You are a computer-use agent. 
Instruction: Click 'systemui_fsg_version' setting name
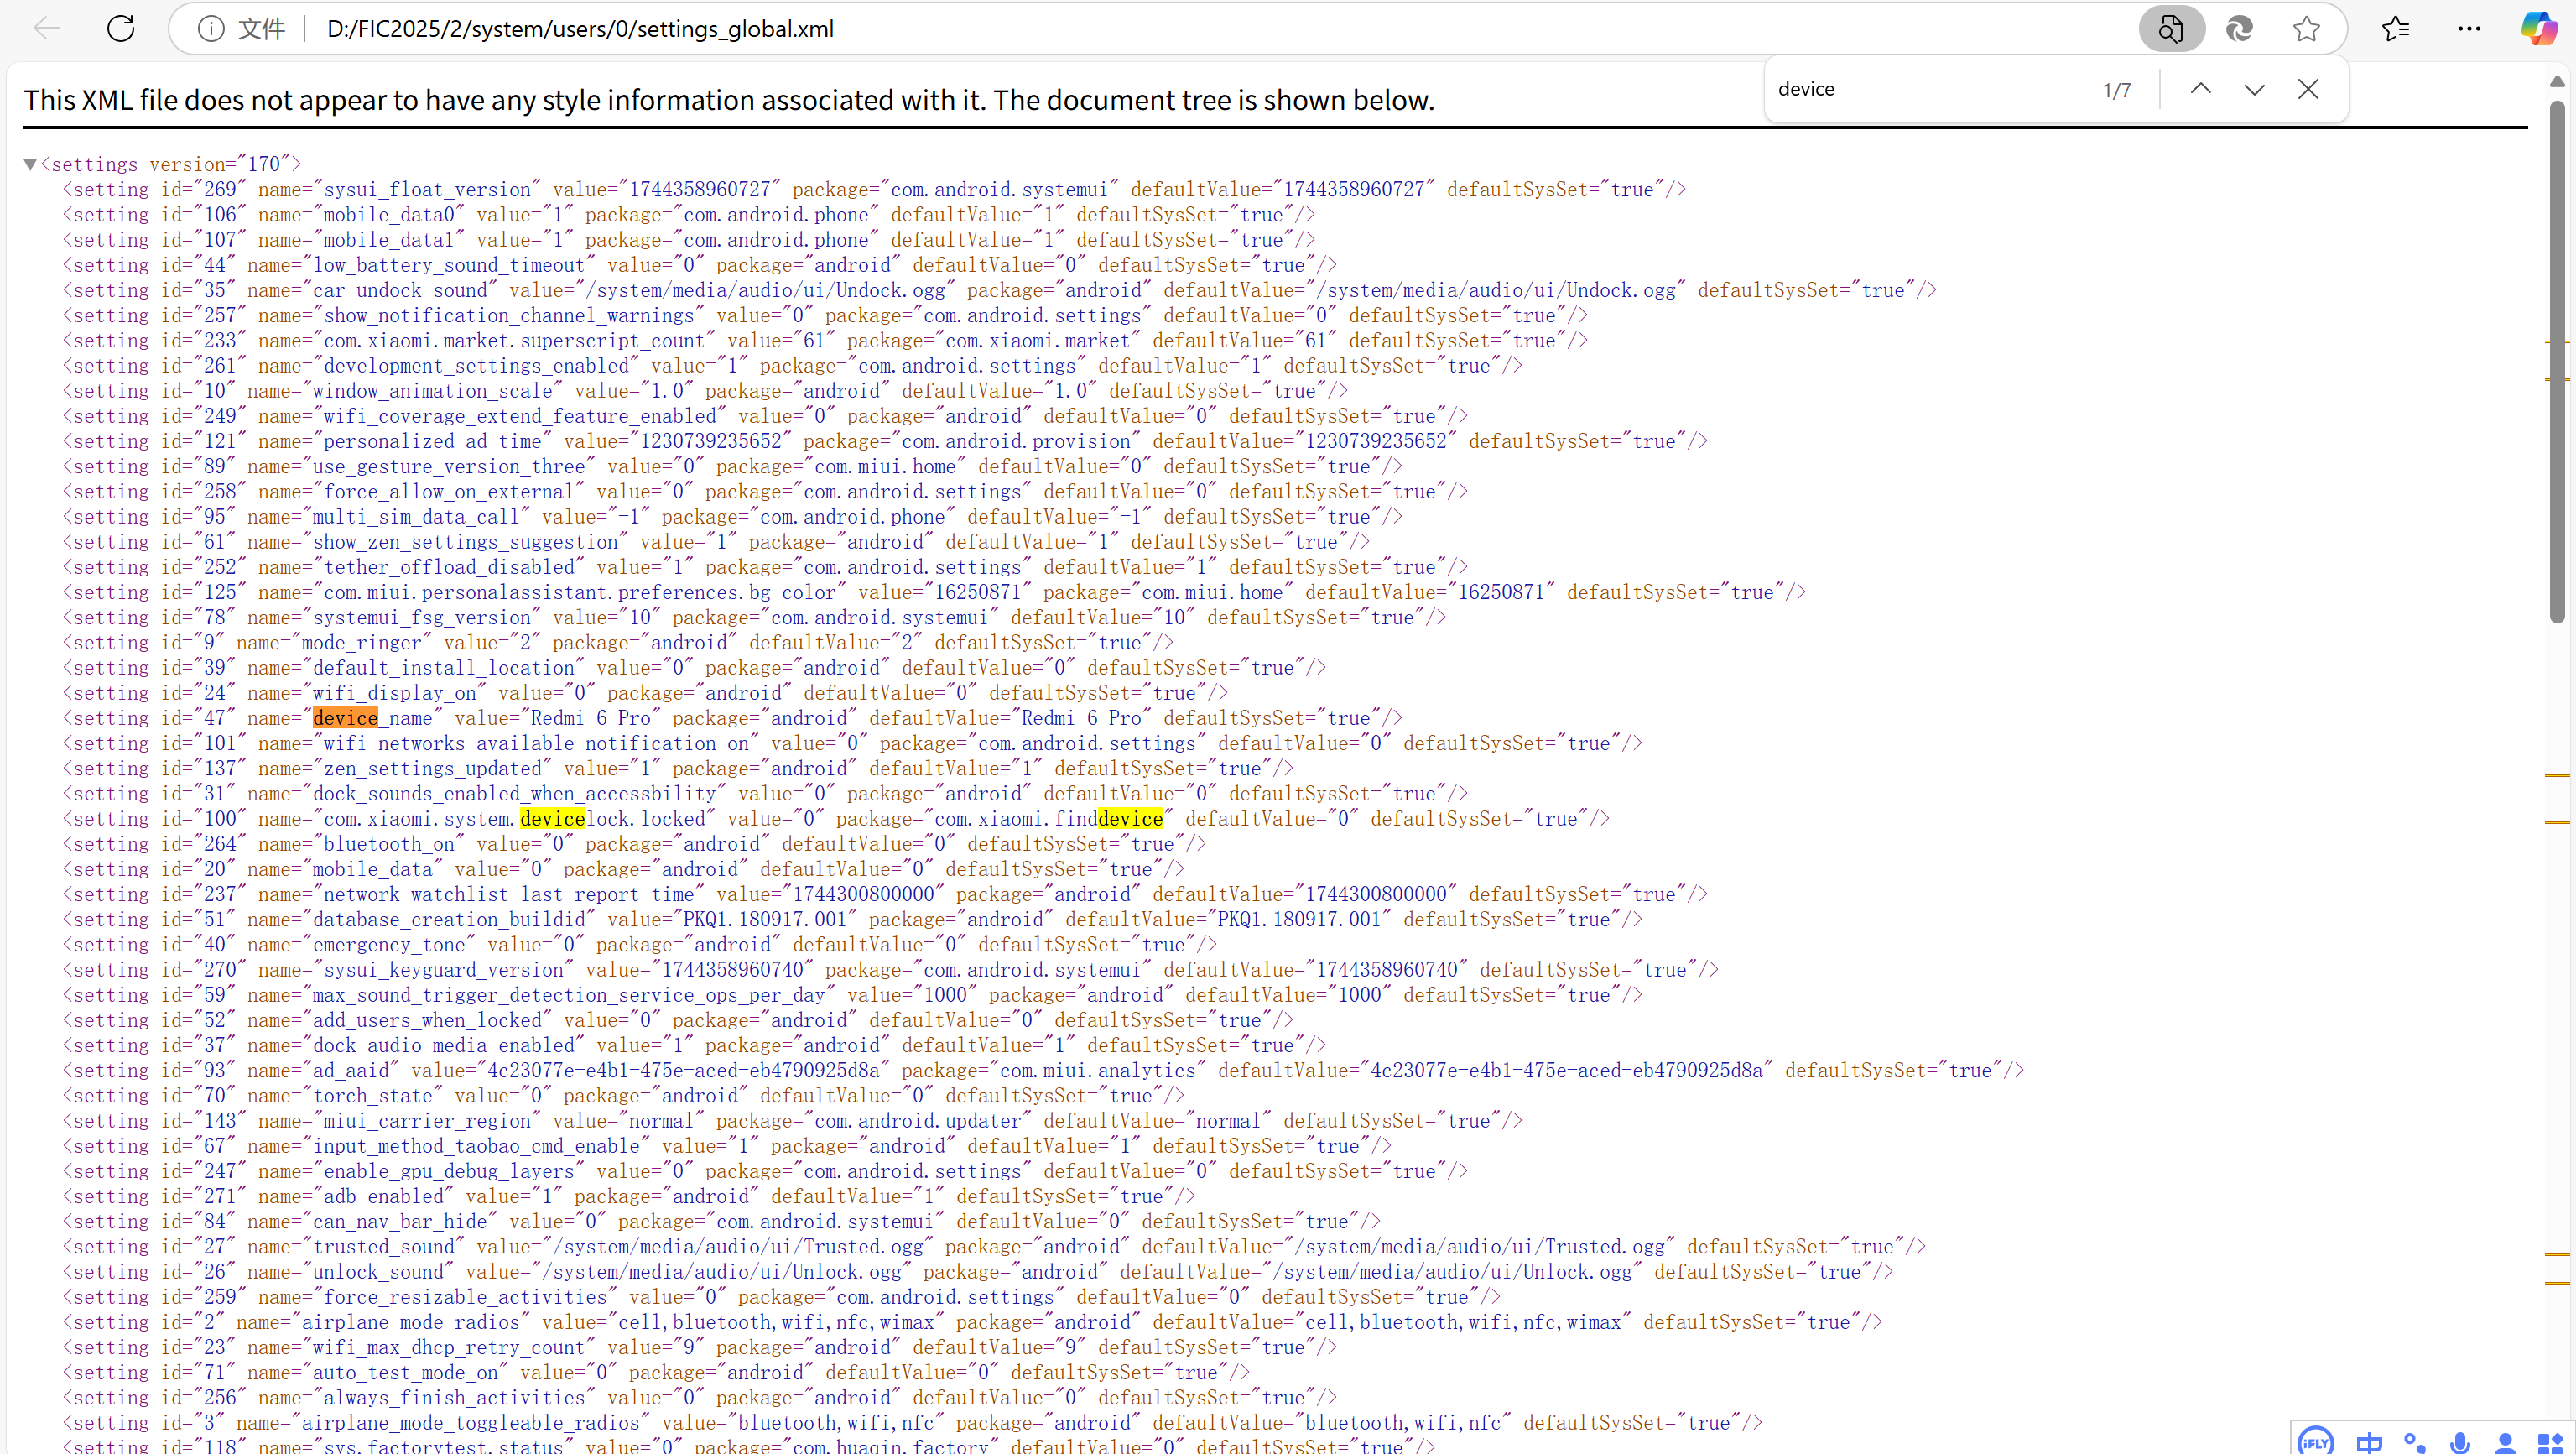(422, 618)
